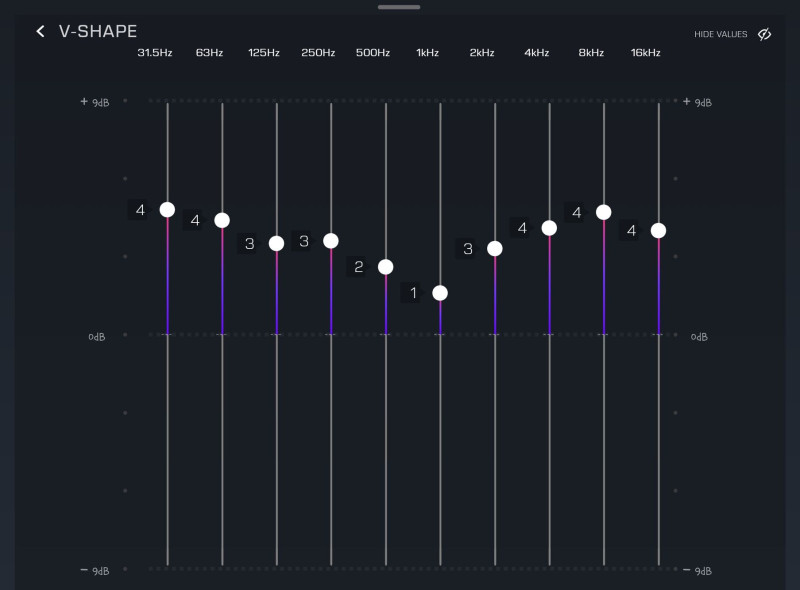Click the 16kHz slider handle

click(658, 230)
